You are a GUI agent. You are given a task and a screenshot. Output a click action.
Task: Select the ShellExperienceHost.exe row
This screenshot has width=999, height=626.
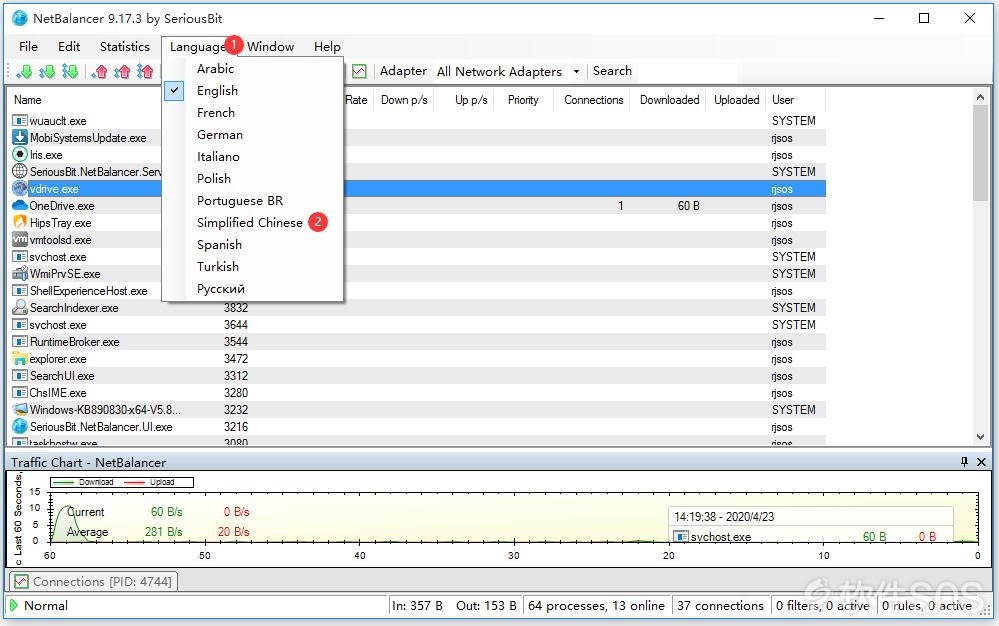(417, 291)
